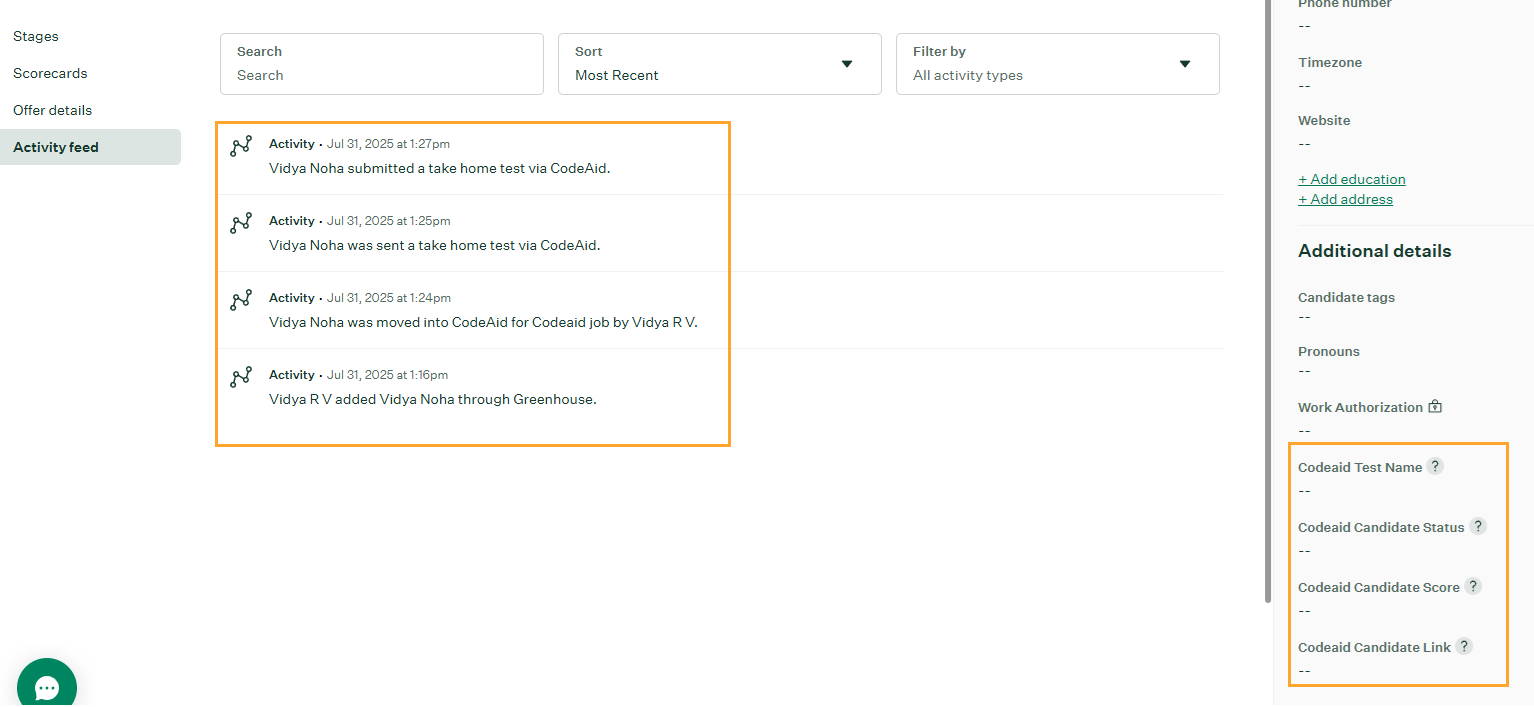Click the 'Pronouns' label

point(1329,351)
